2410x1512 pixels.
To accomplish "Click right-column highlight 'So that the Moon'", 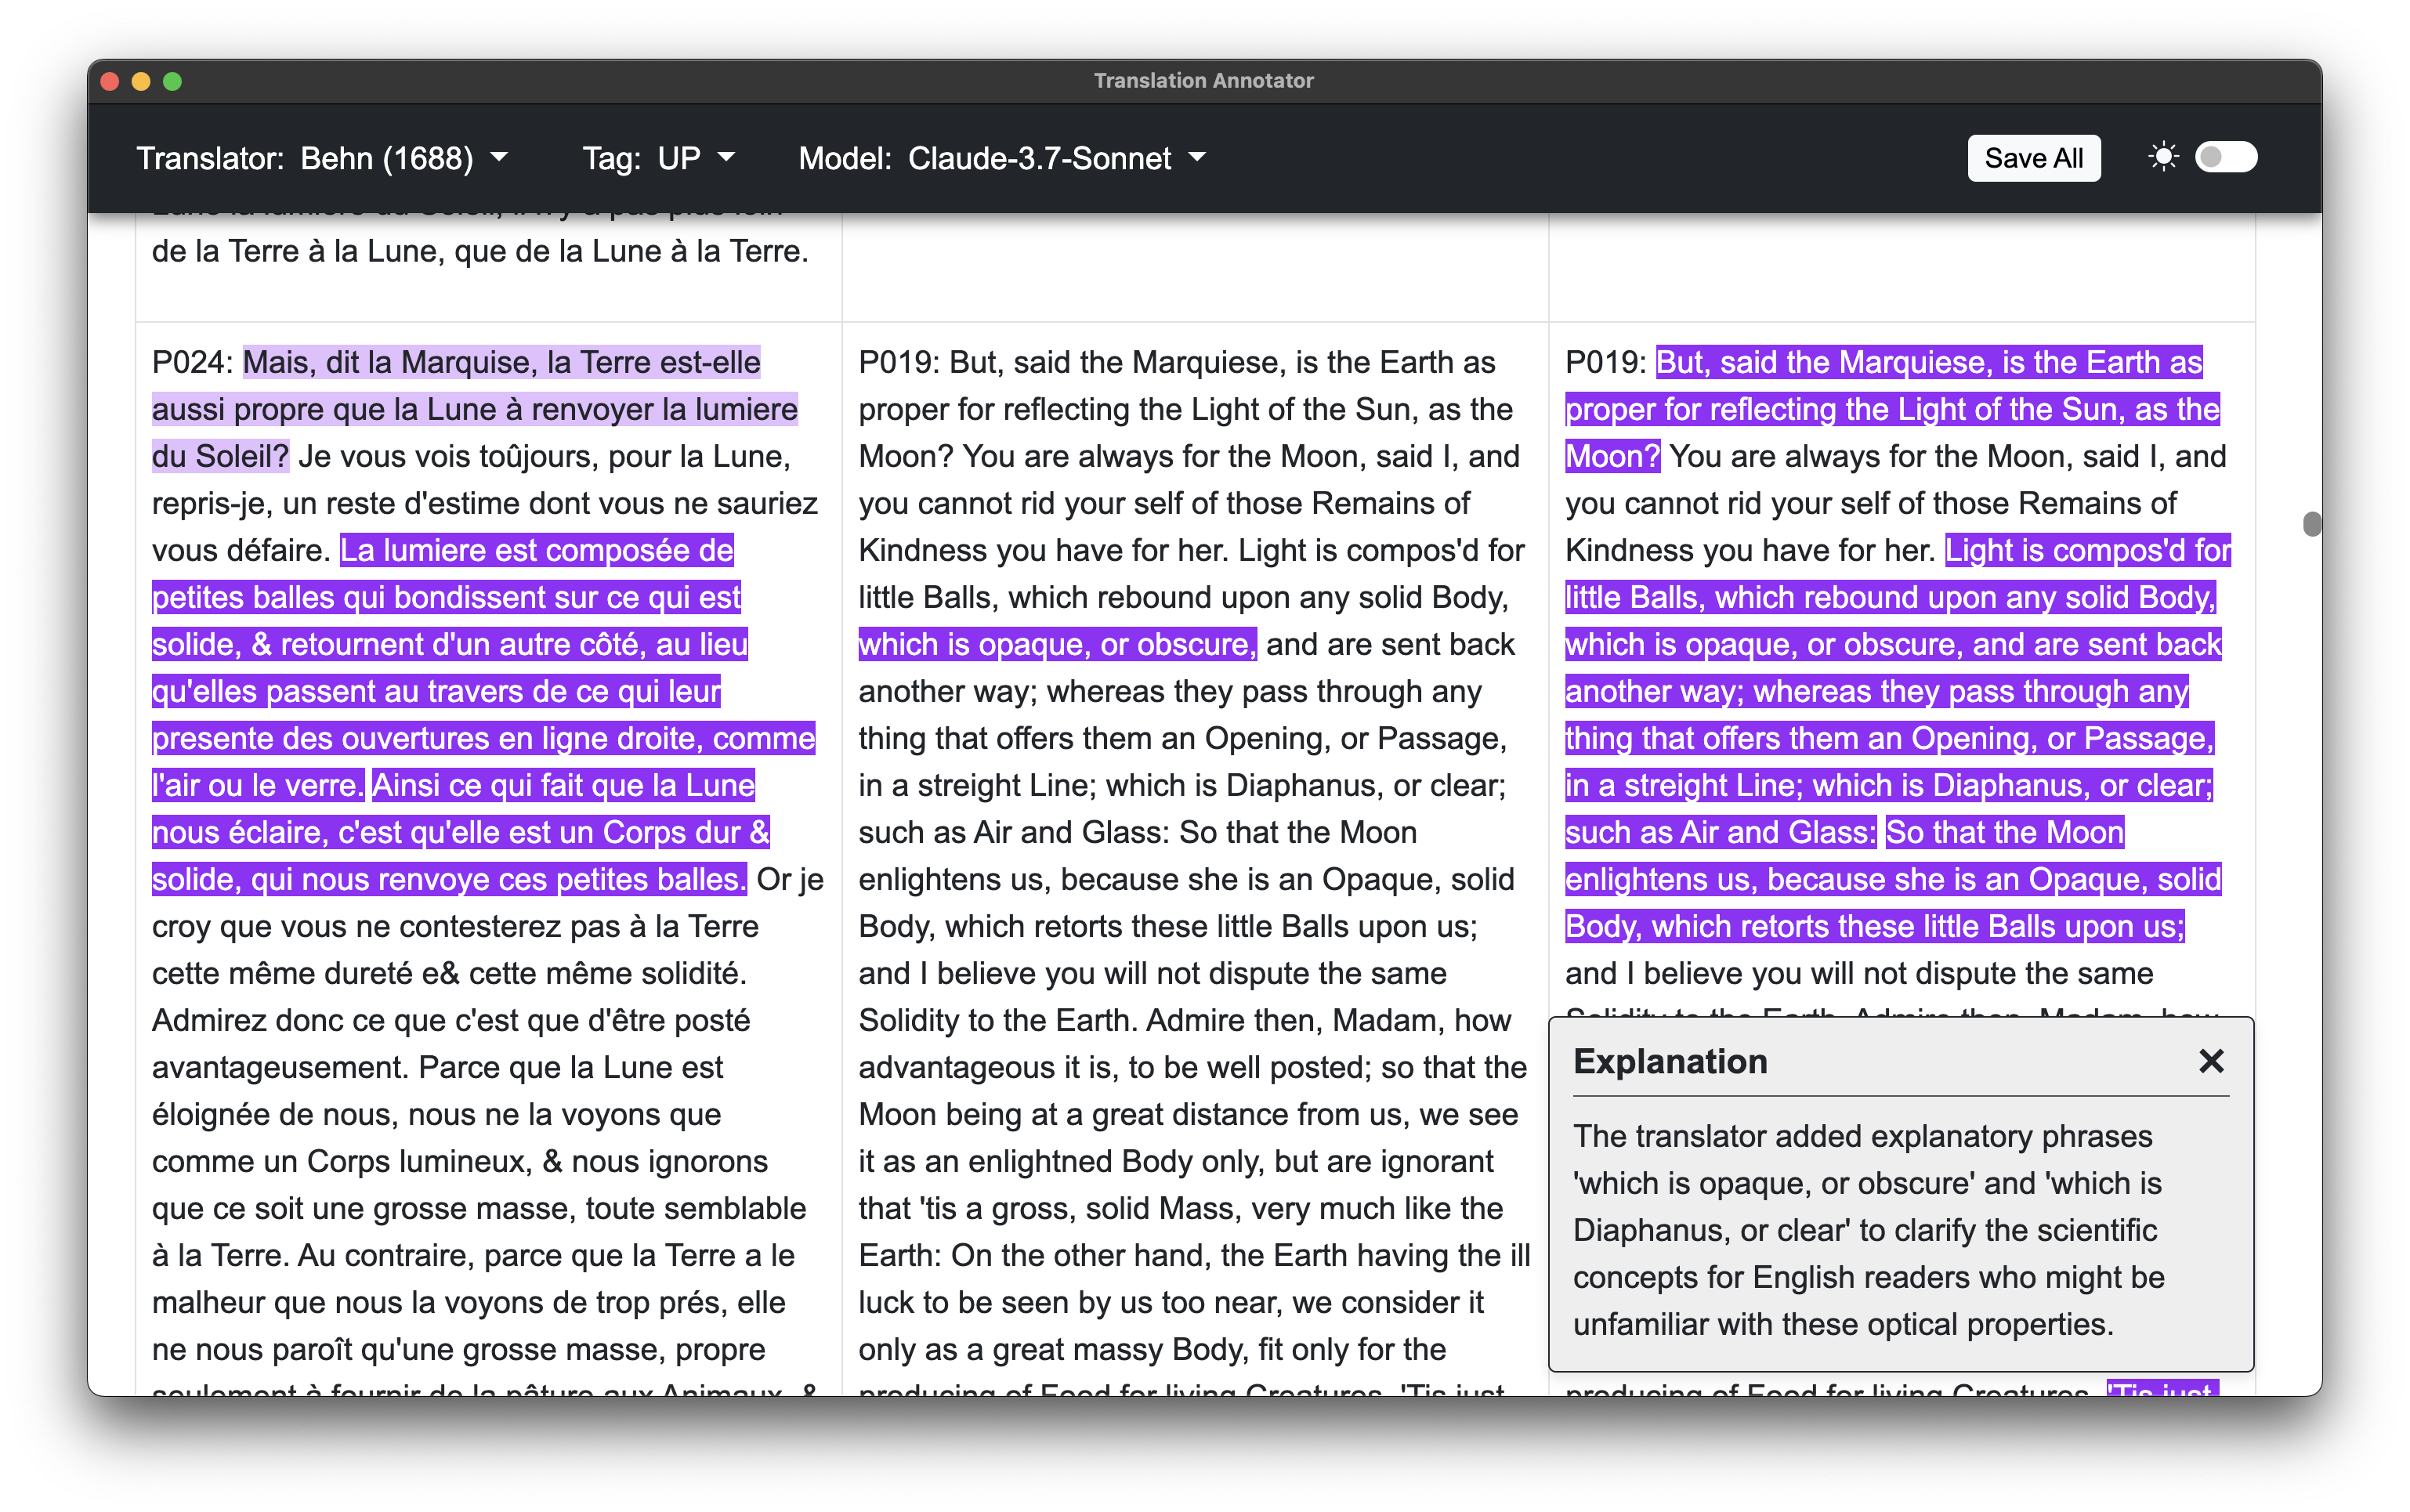I will coord(2004,832).
